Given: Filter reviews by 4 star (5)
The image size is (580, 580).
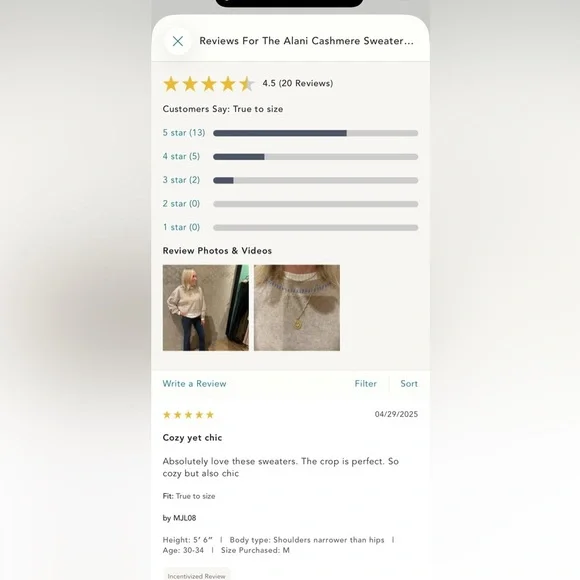Looking at the screenshot, I should tap(181, 156).
